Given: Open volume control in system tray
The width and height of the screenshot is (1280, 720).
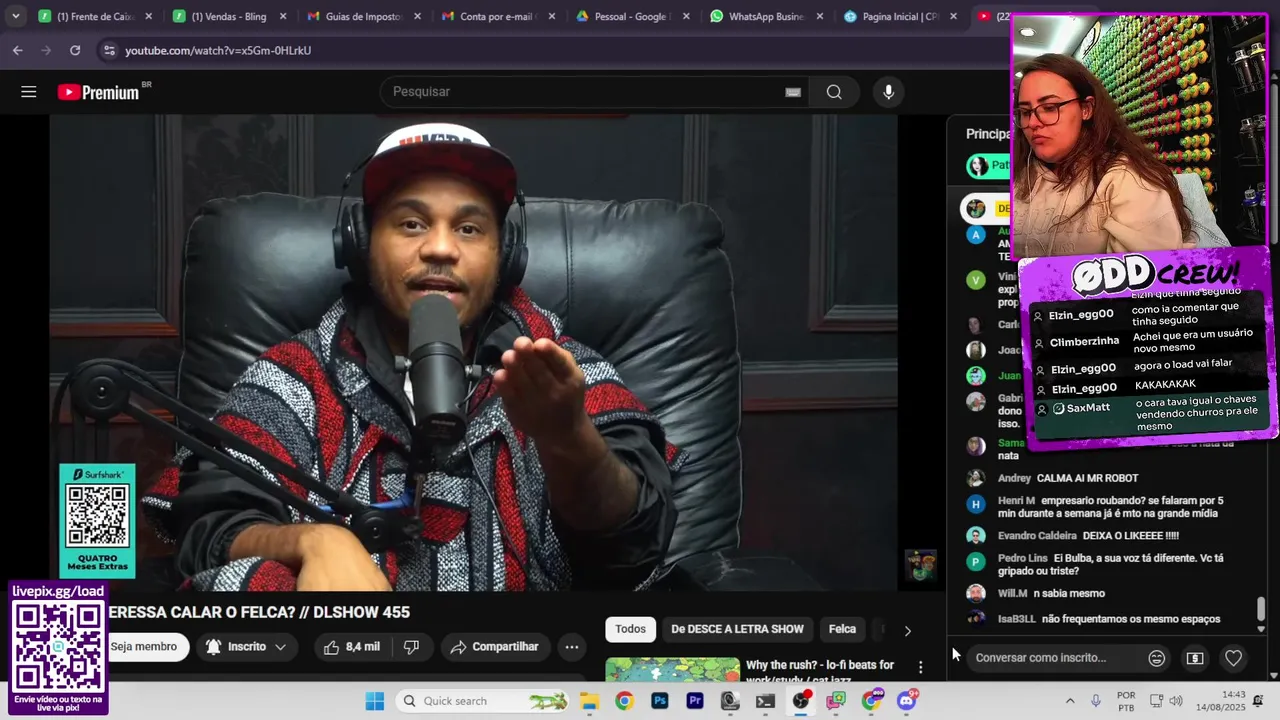Looking at the screenshot, I should point(1176,701).
